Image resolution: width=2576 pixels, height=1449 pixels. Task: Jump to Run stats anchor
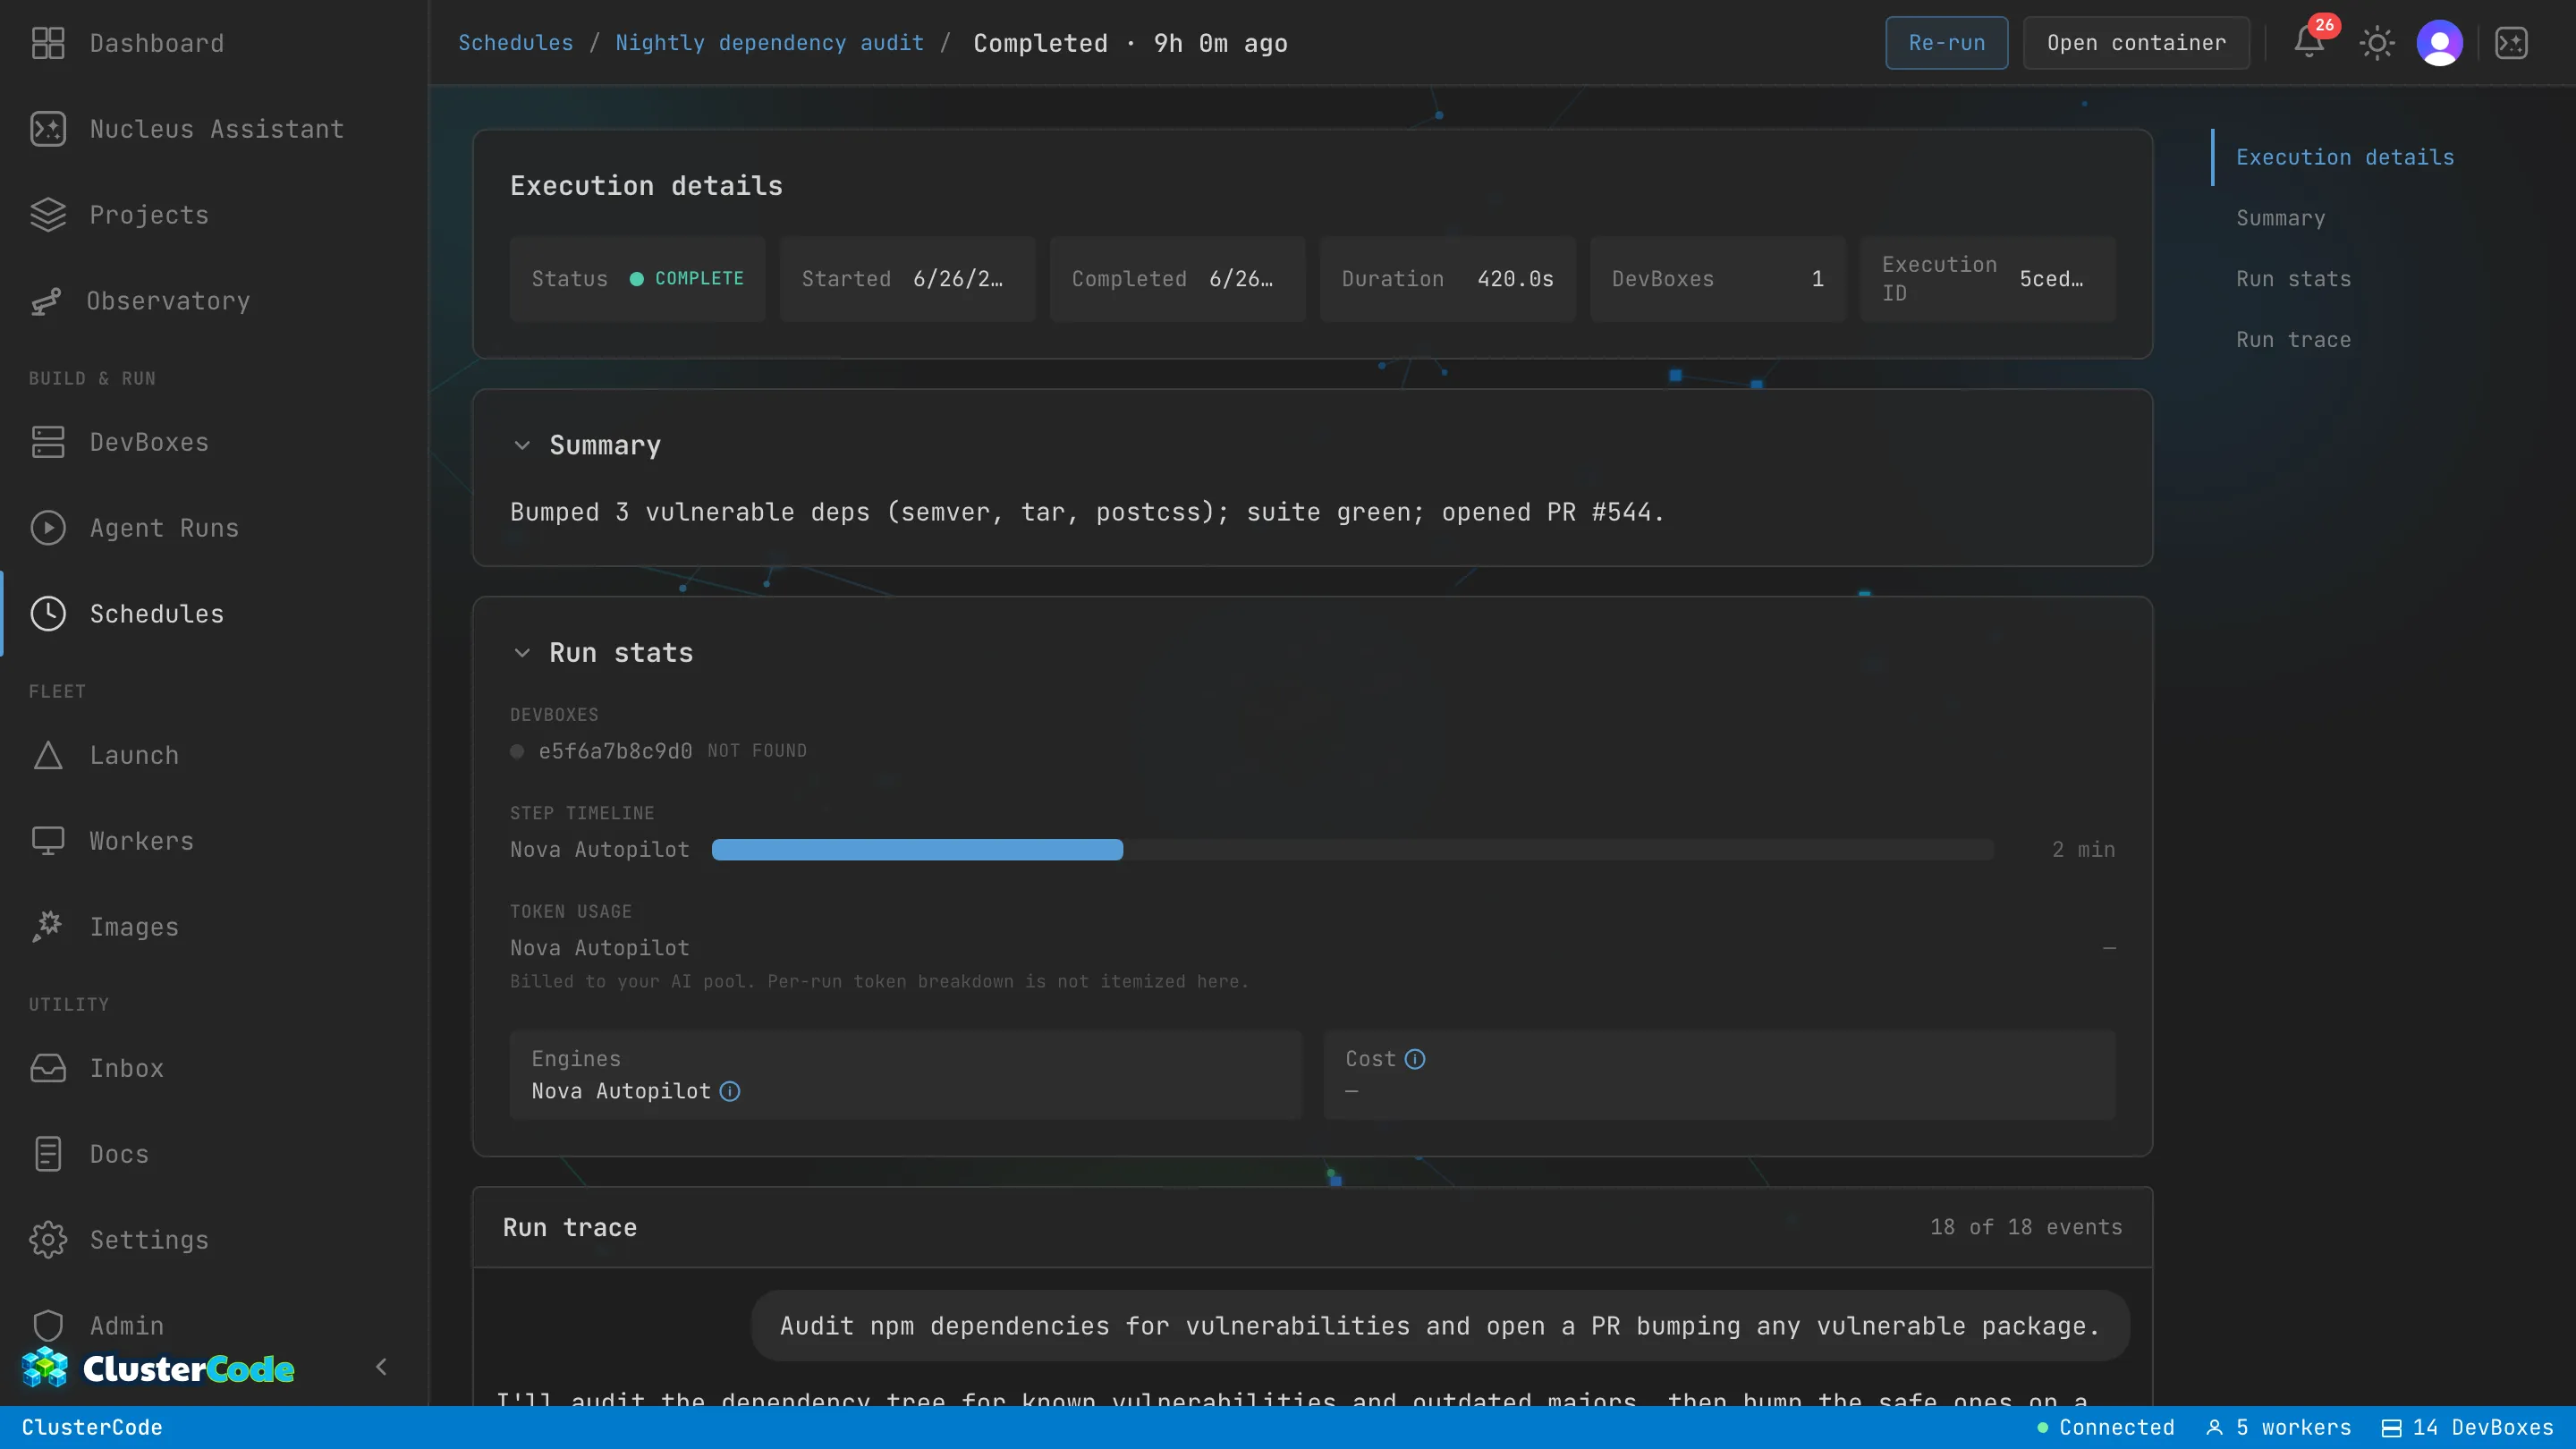(x=2294, y=279)
